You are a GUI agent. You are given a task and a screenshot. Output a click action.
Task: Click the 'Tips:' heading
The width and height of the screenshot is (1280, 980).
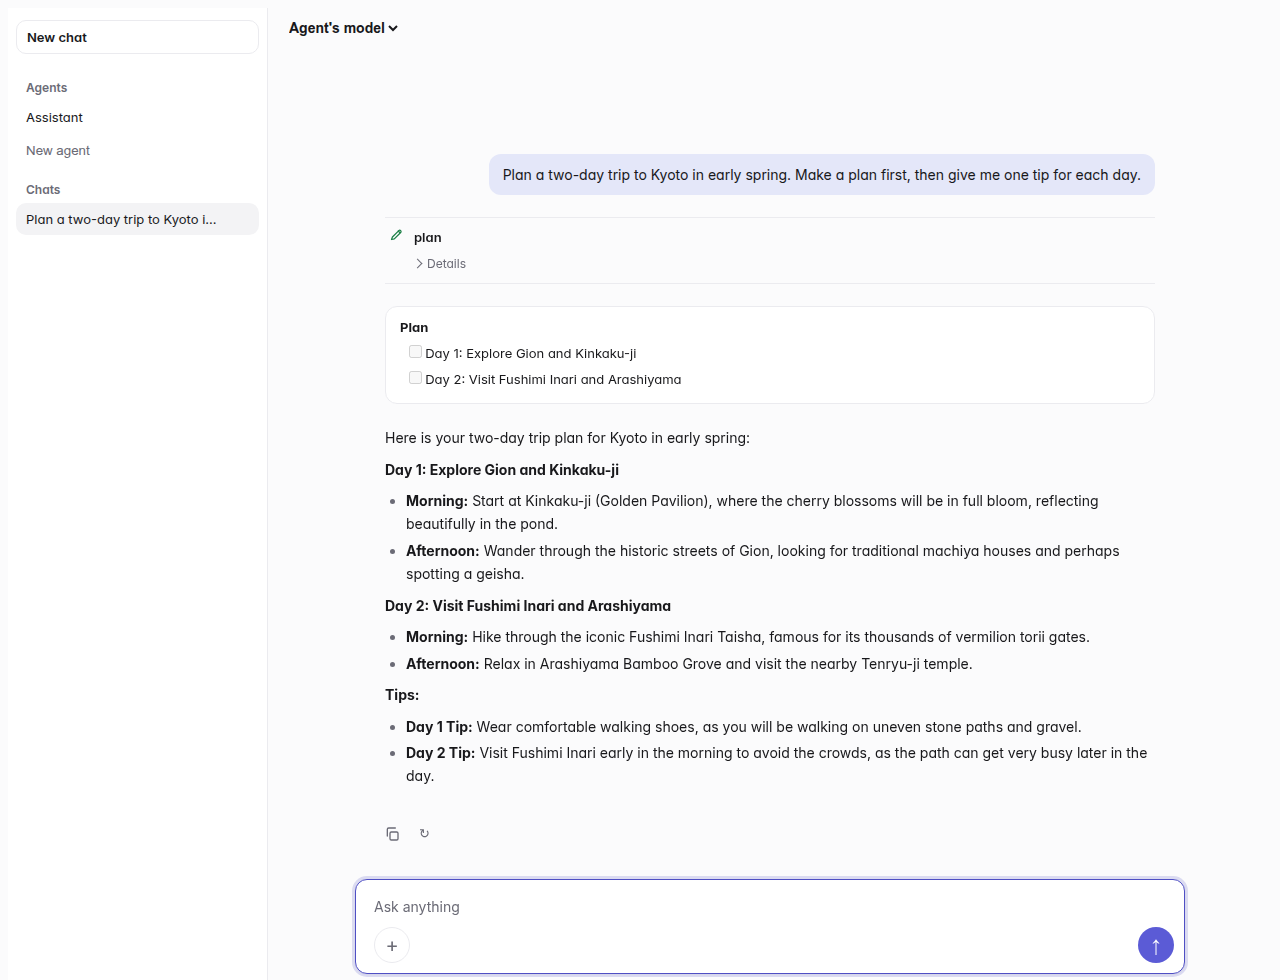click(402, 695)
